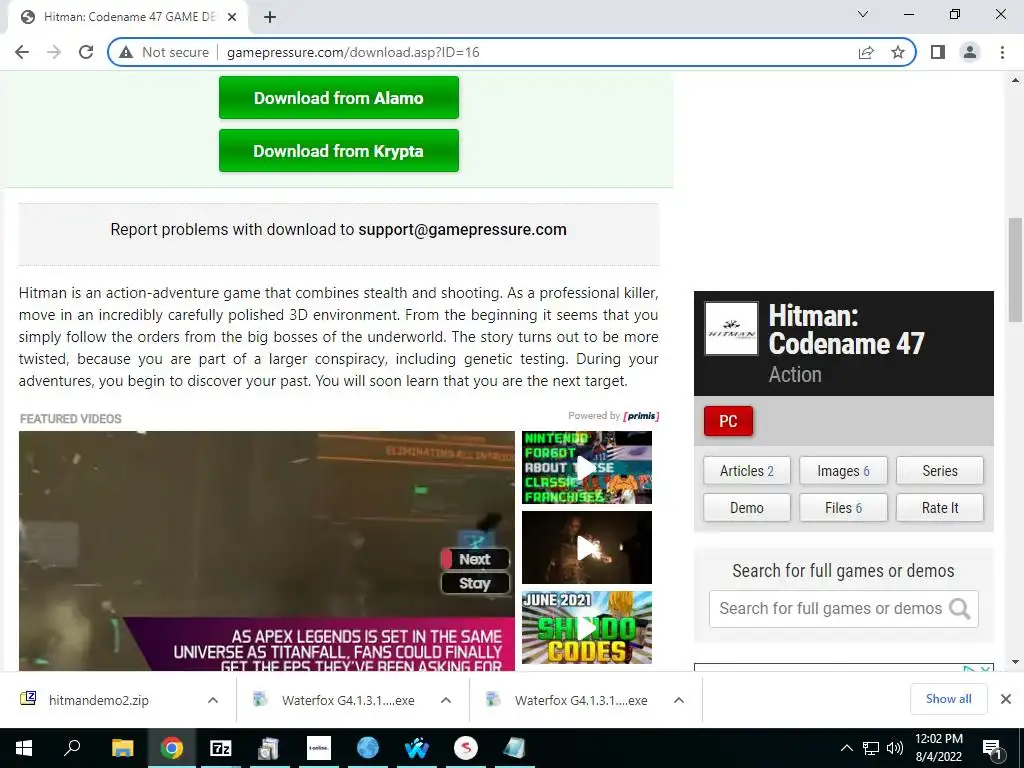This screenshot has height=768, width=1024.
Task: Expand options for hitmandemo2.zip download
Action: tap(213, 700)
